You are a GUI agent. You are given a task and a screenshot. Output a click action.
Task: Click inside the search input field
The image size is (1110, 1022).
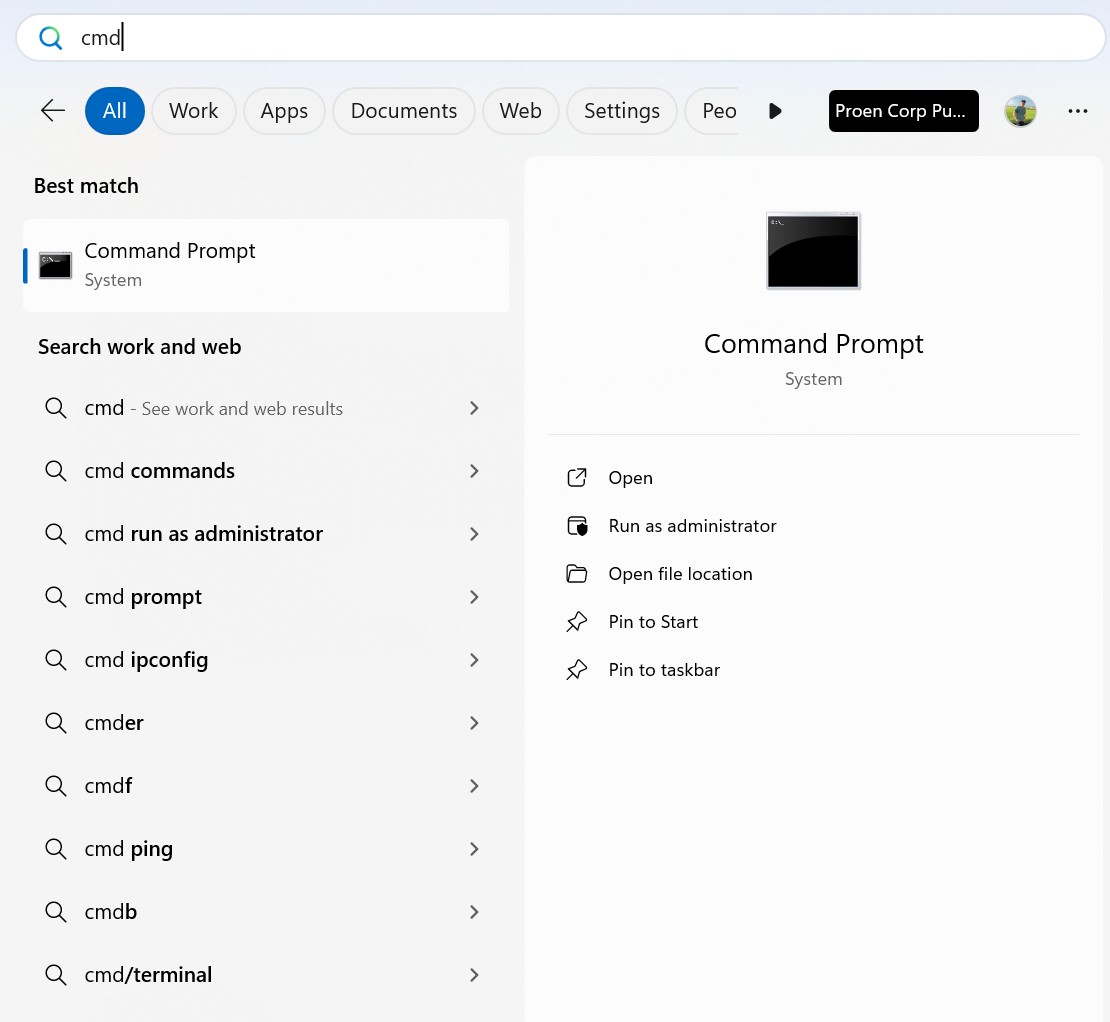(x=400, y=37)
